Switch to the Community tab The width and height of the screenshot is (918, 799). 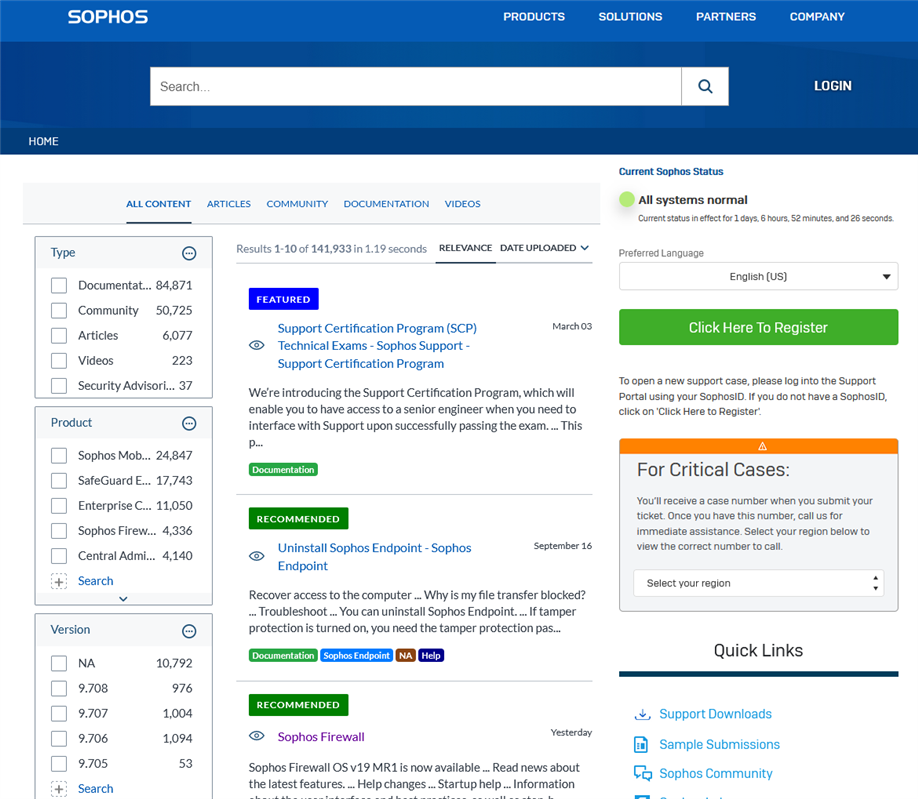tap(297, 204)
